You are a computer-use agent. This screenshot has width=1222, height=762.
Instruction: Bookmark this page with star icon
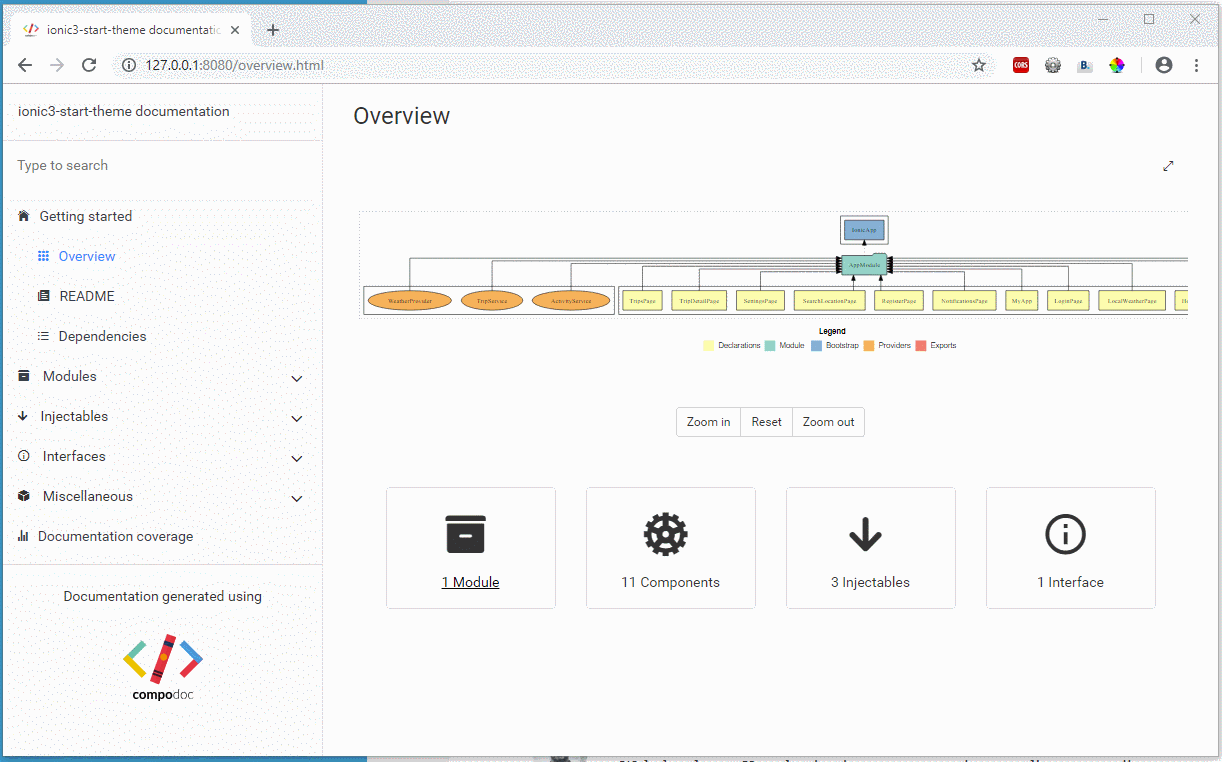click(979, 65)
